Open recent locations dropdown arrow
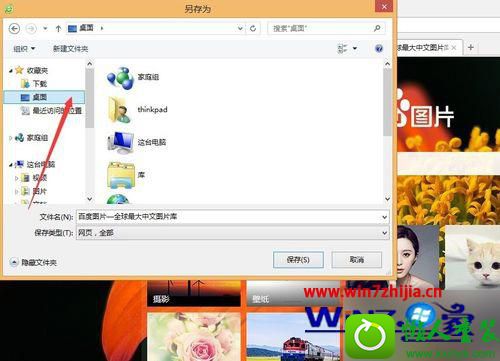Viewport: 500px width, 361px height. pyautogui.click(x=45, y=29)
